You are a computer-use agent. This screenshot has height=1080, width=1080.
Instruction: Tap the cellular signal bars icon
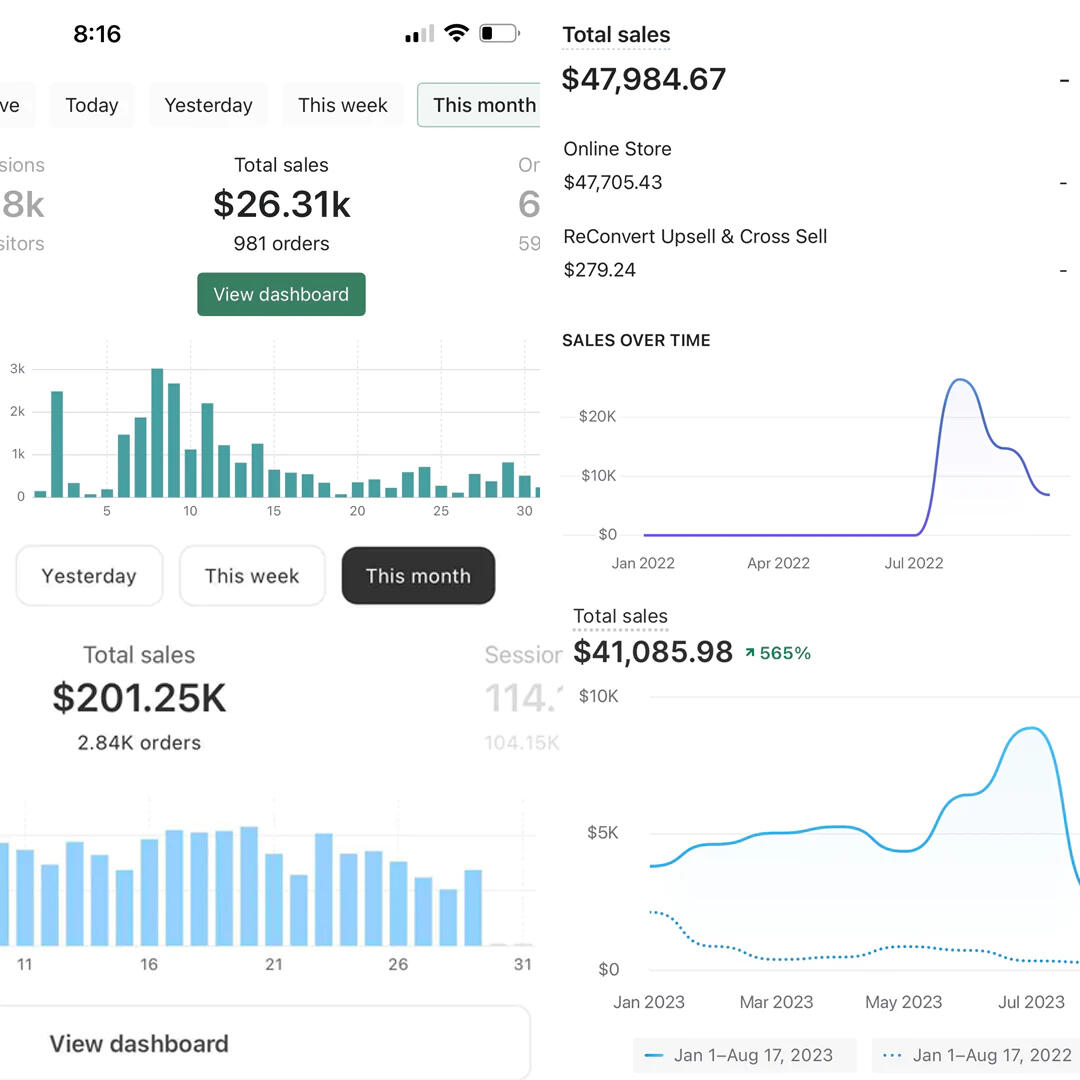[x=418, y=34]
